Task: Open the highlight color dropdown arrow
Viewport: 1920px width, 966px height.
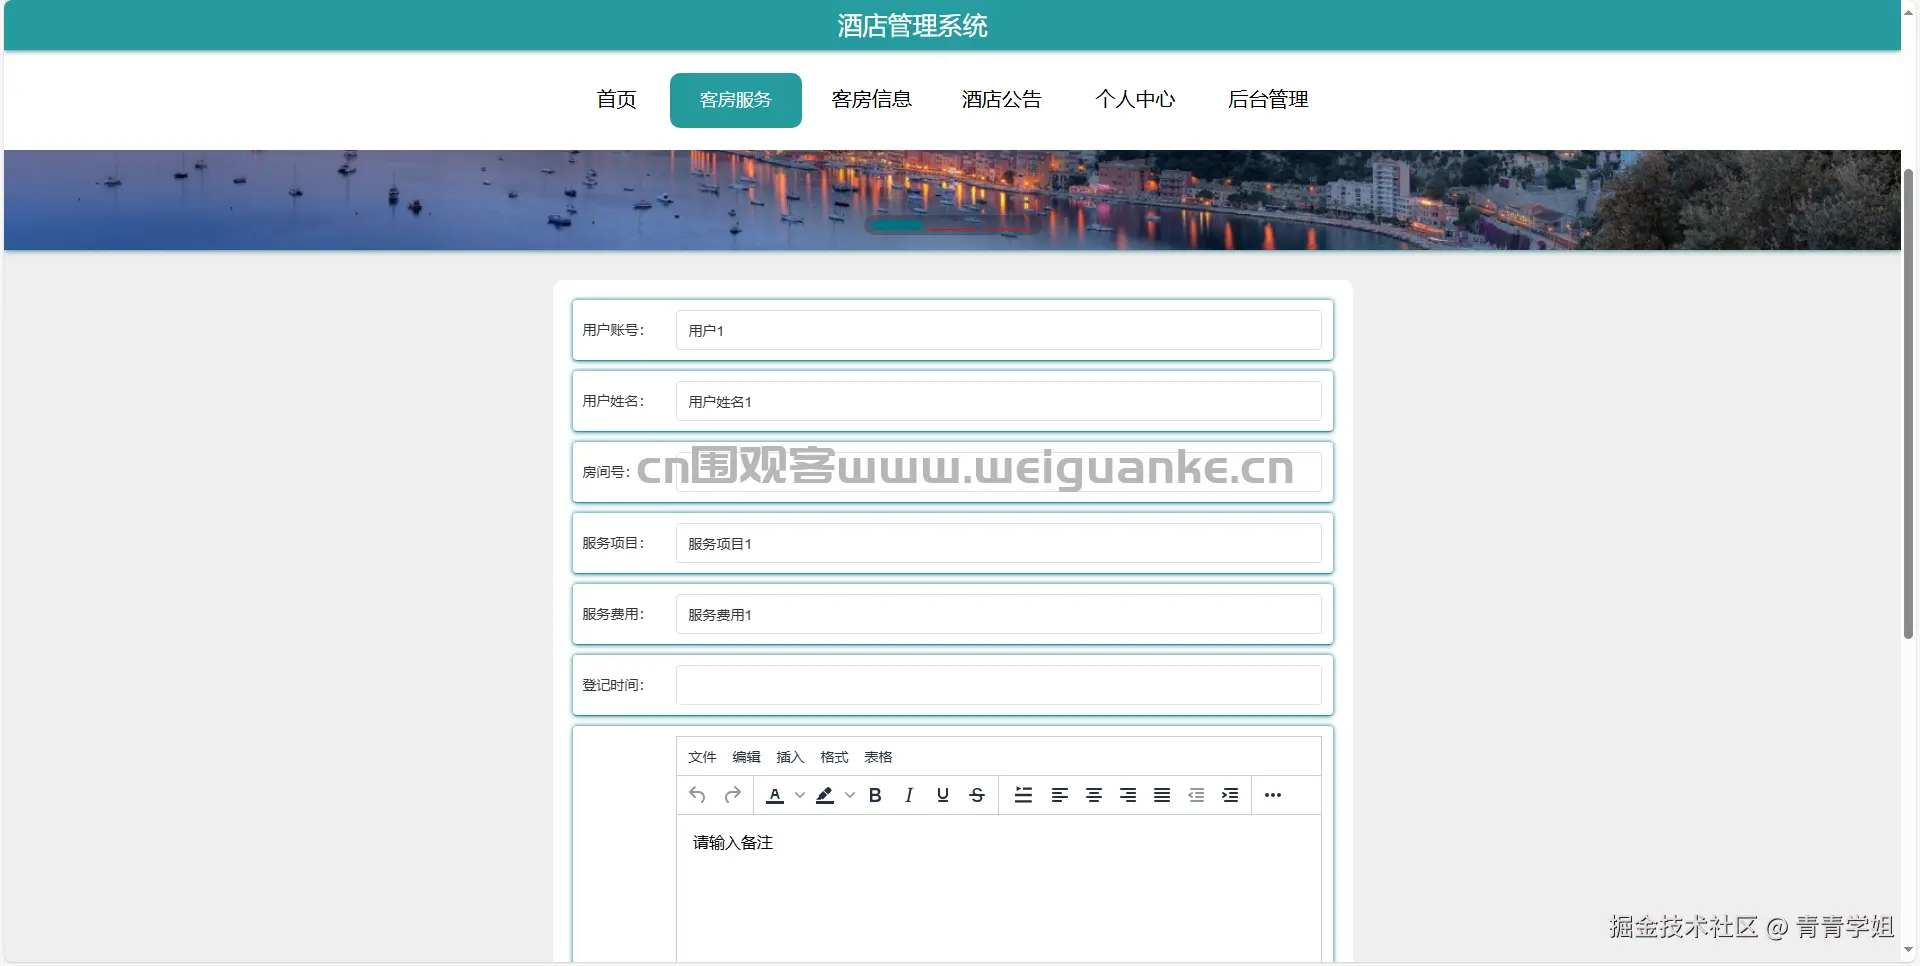Action: (850, 795)
